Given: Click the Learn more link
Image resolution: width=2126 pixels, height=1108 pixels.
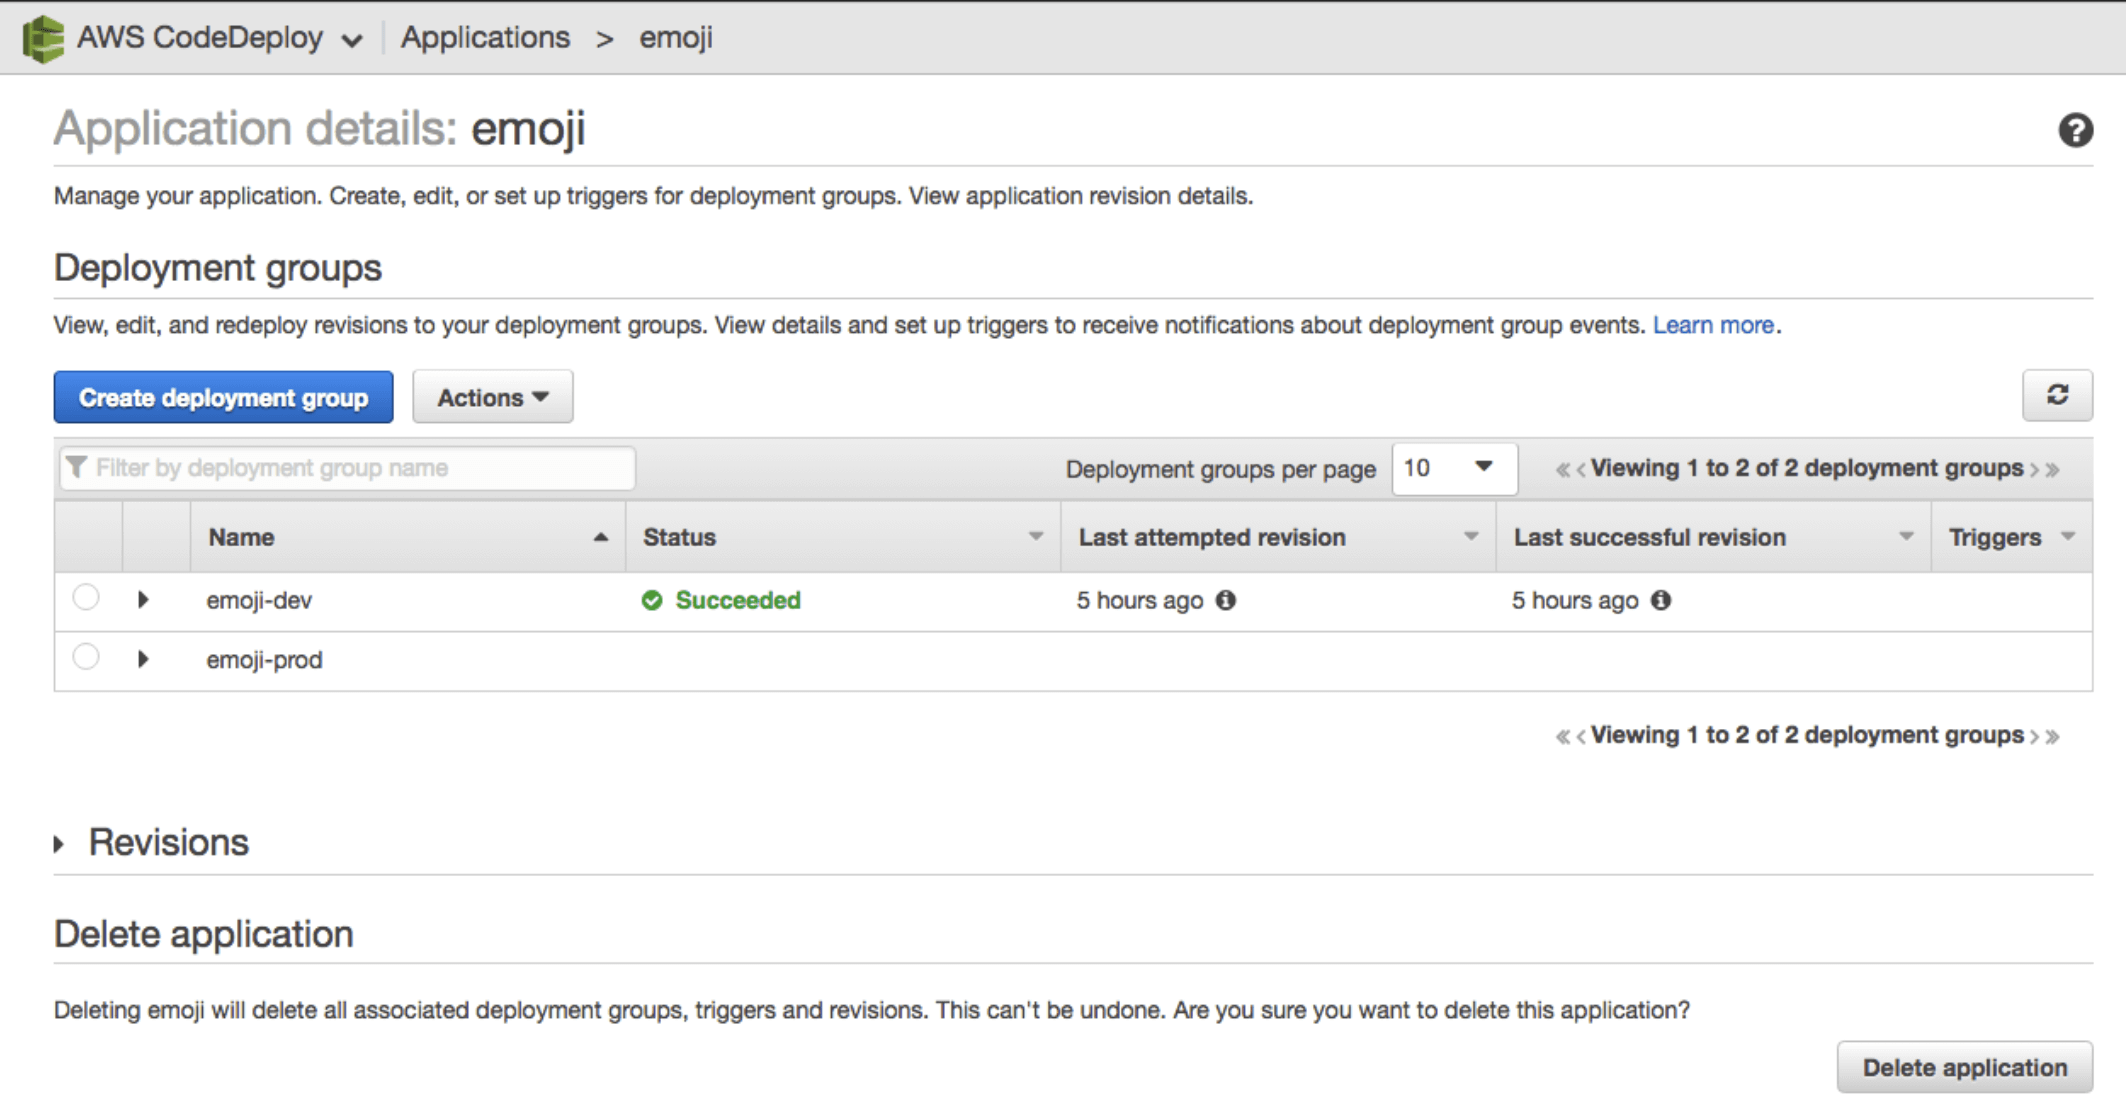Looking at the screenshot, I should 1712,325.
